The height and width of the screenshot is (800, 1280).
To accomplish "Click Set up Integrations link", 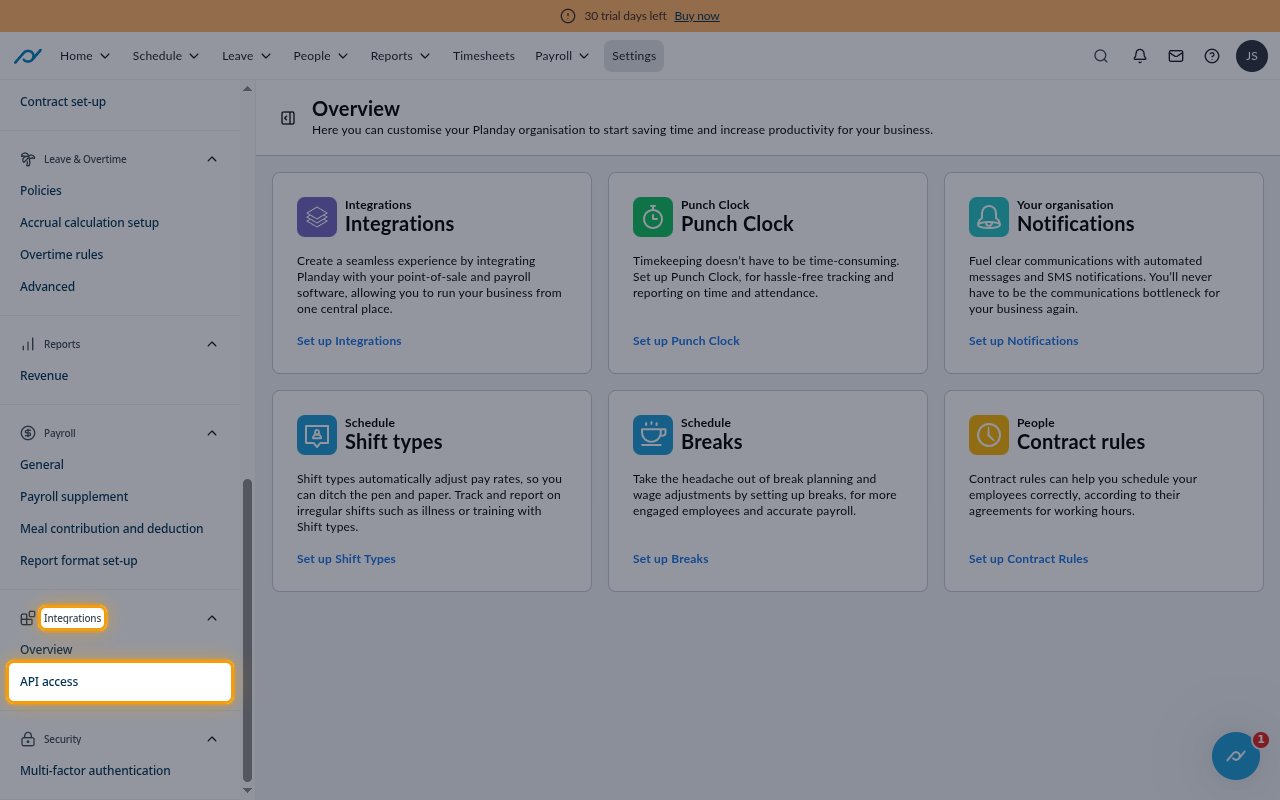I will pyautogui.click(x=349, y=341).
